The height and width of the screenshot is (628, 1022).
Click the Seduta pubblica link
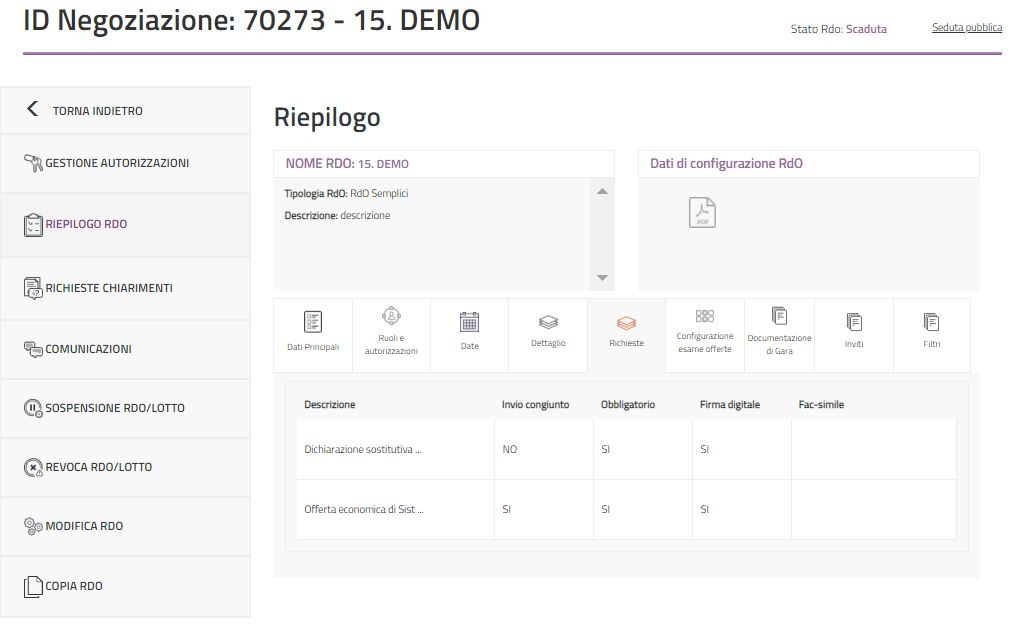click(966, 28)
